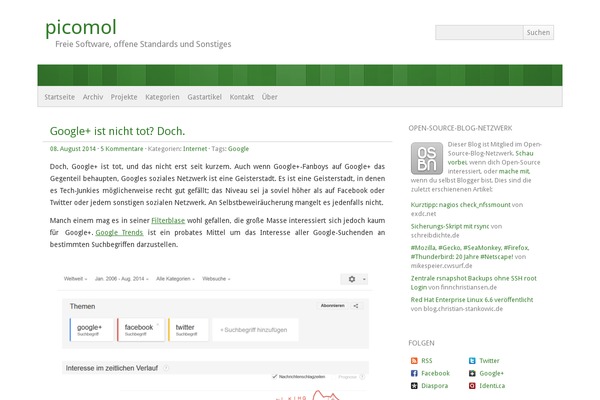Click the Twitter text link
The width and height of the screenshot is (600, 400).
pyautogui.click(x=489, y=361)
